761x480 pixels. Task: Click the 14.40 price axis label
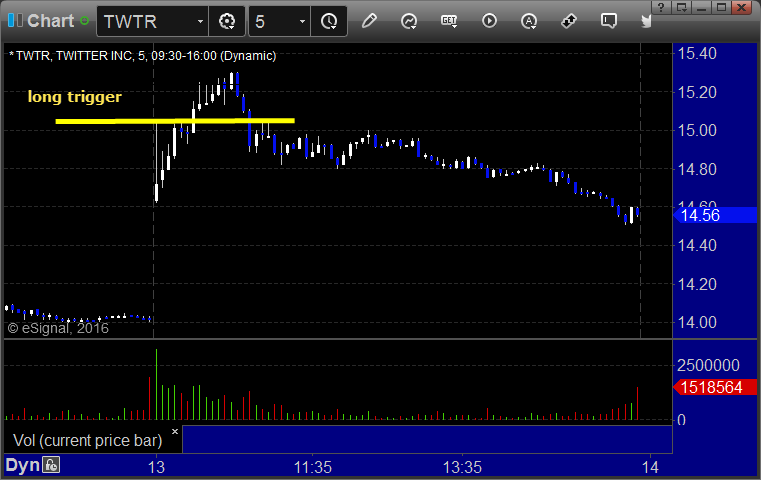click(x=697, y=246)
